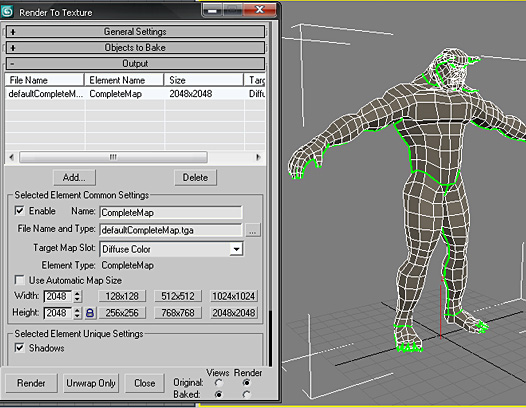This screenshot has height=408, width=526.
Task: Adjust Height value with spinner arrows
Action: tap(77, 313)
